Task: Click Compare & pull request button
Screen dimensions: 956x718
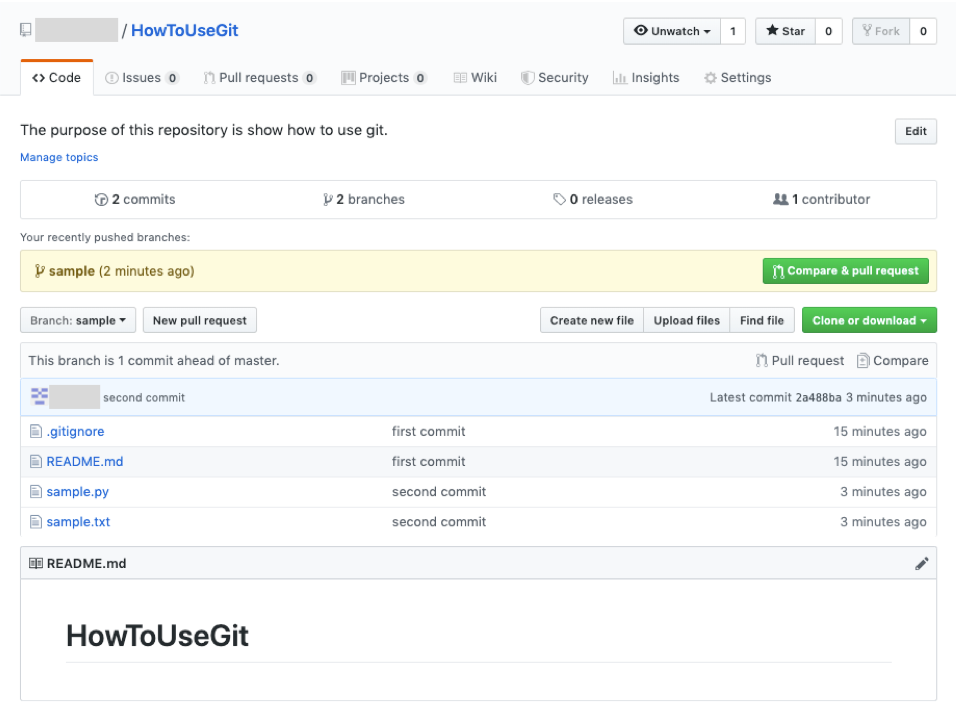Action: (x=846, y=271)
